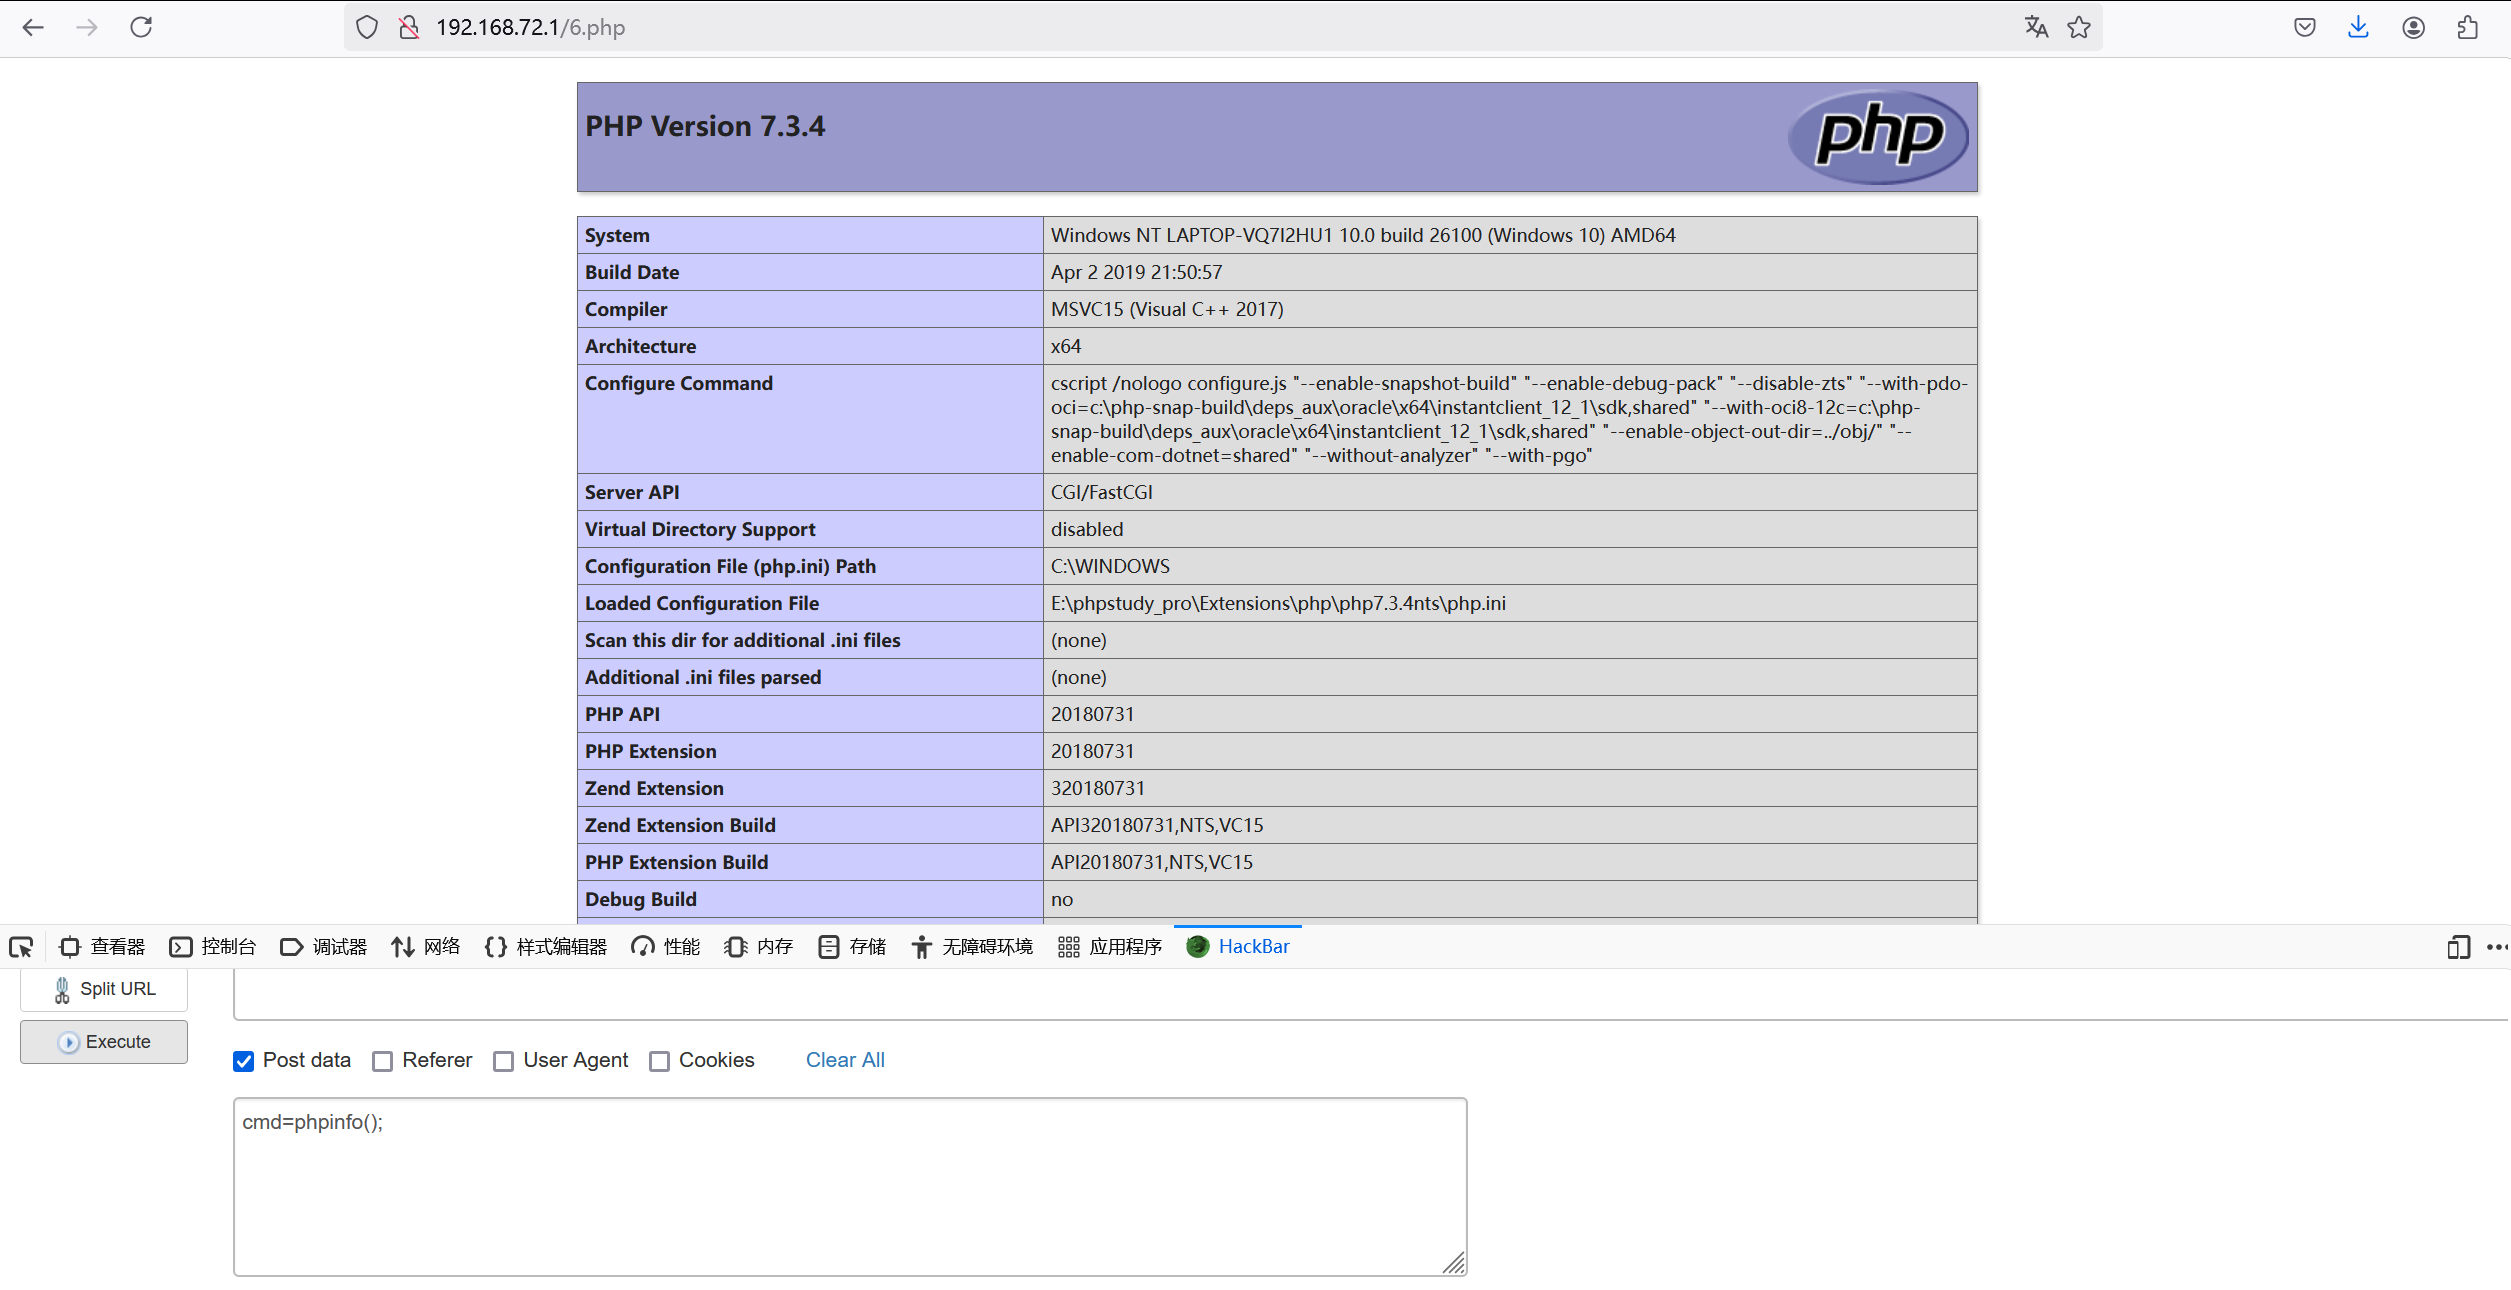Click the PHP logo image

pyautogui.click(x=1878, y=136)
